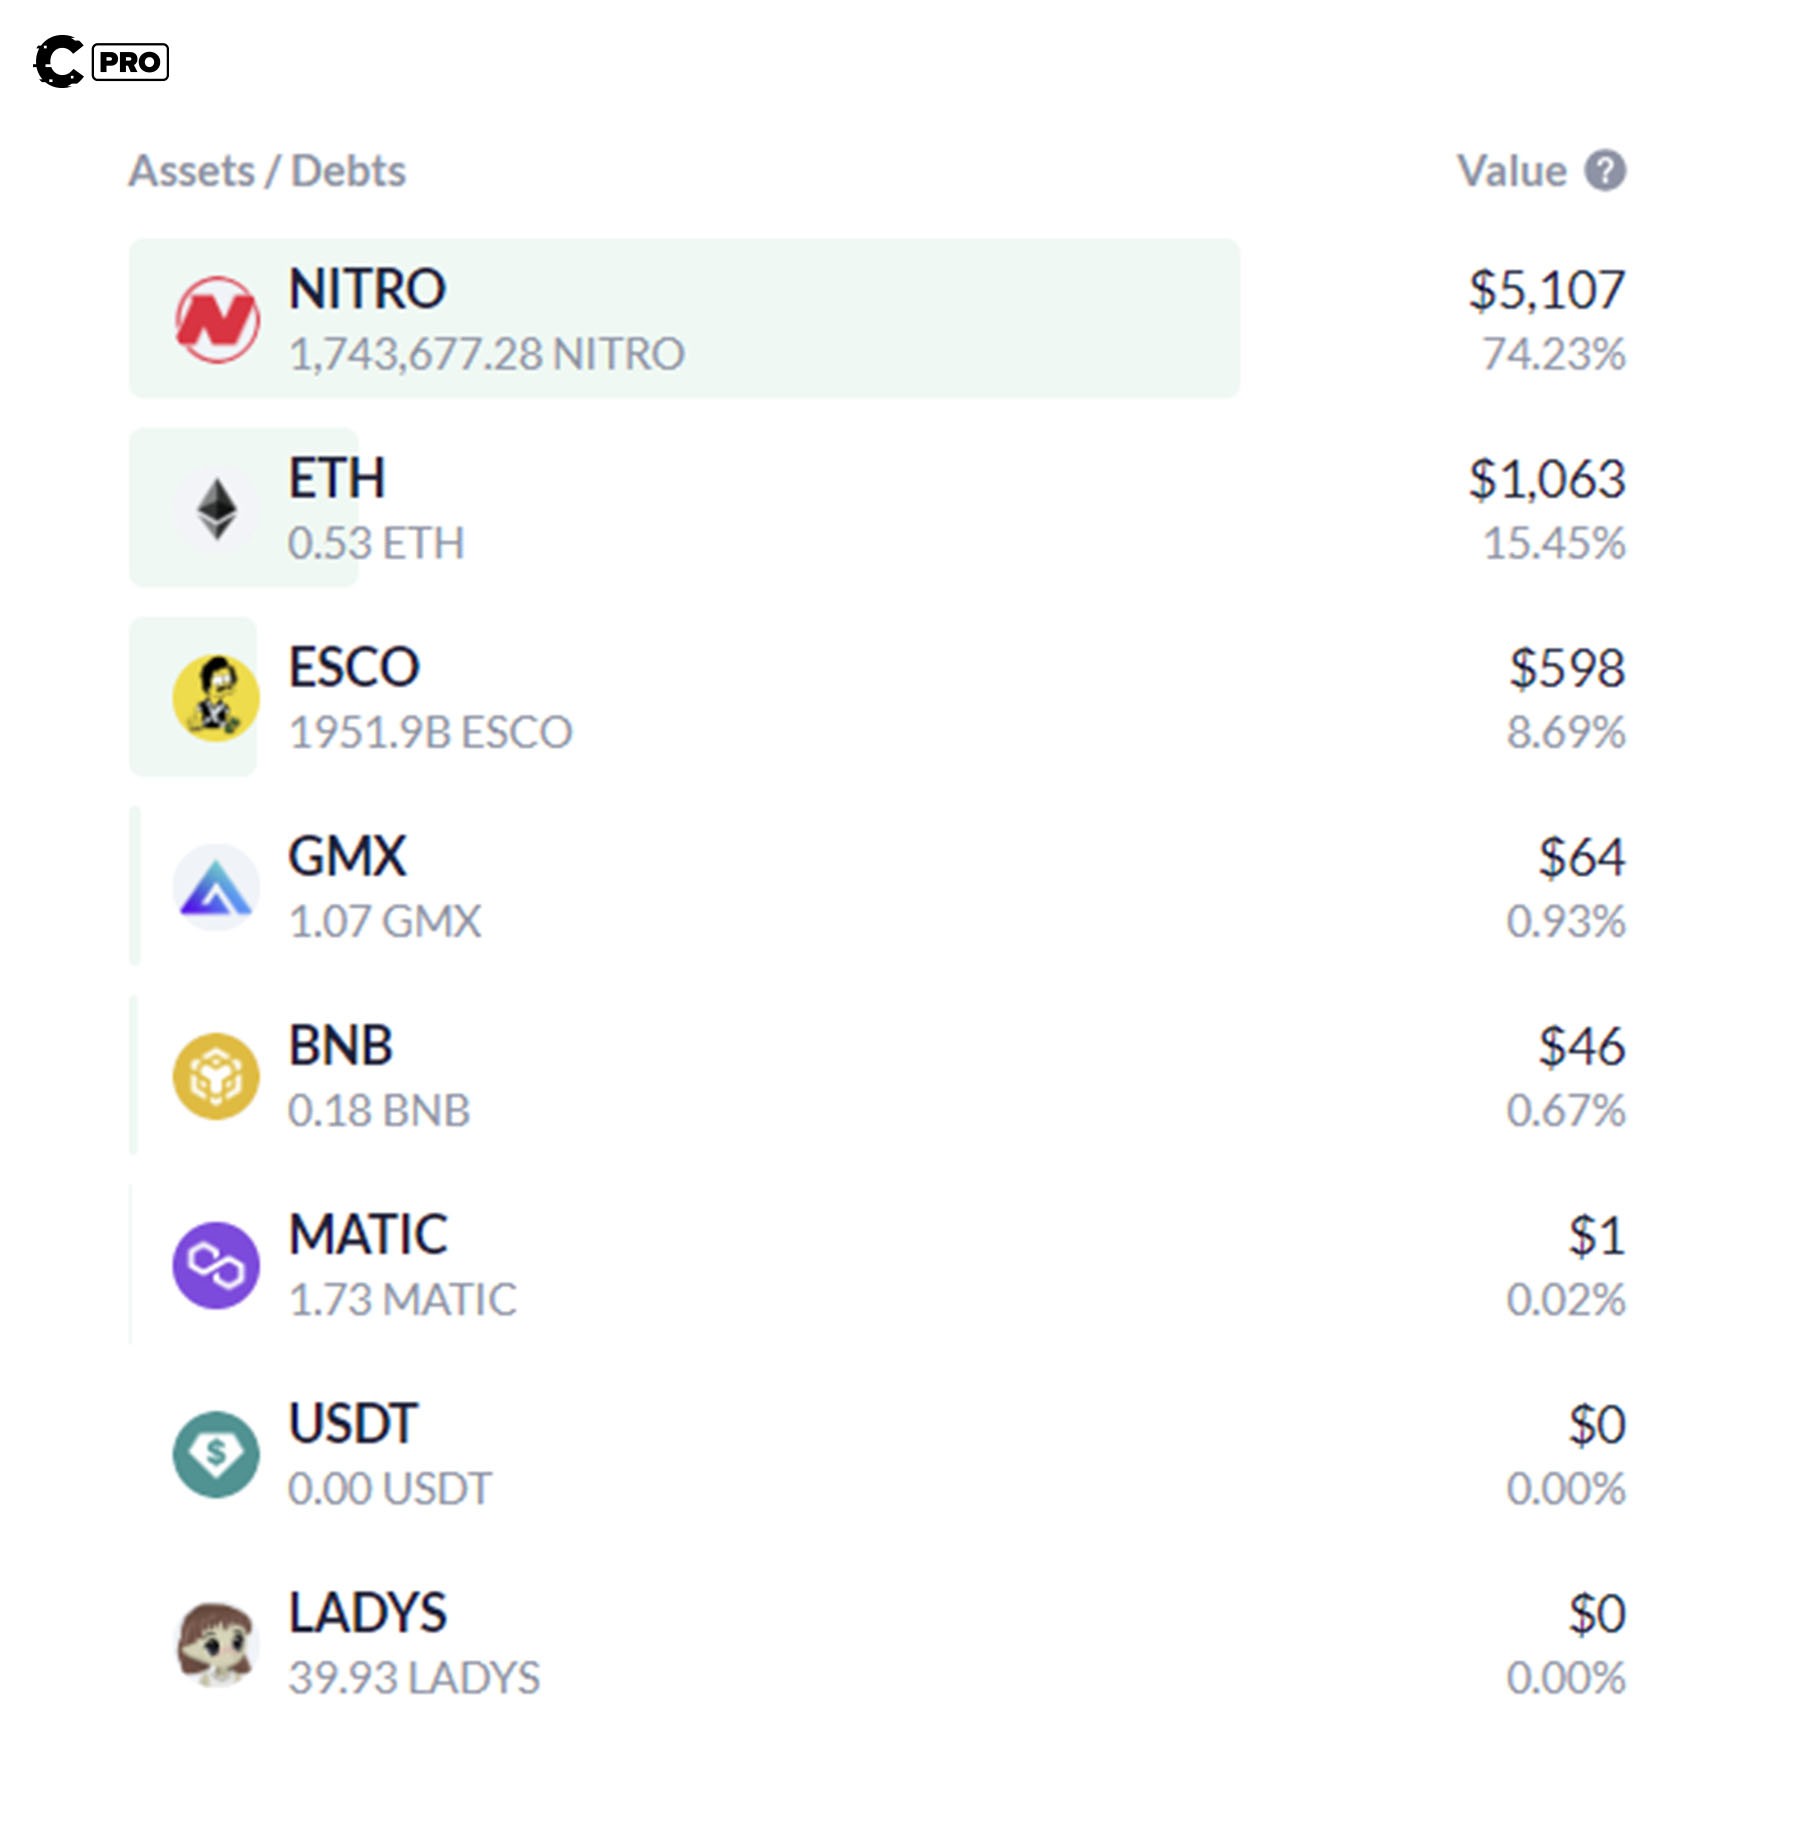Click the LADYS character avatar
This screenshot has height=1843, width=1800.
click(x=216, y=1643)
